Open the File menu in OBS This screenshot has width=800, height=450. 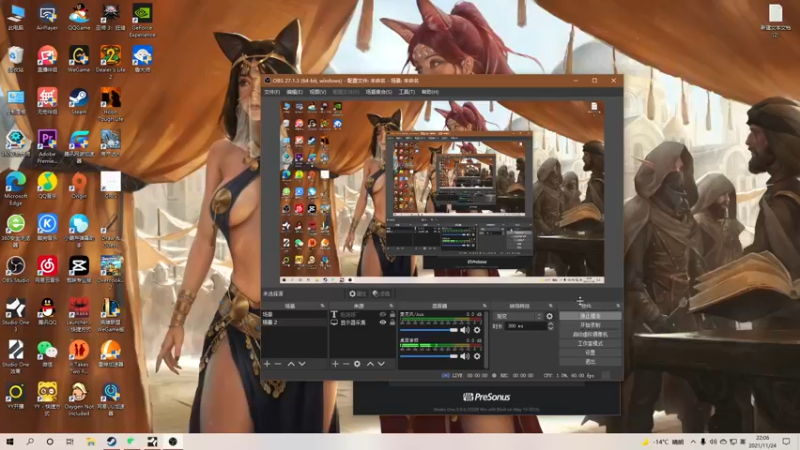(272, 92)
